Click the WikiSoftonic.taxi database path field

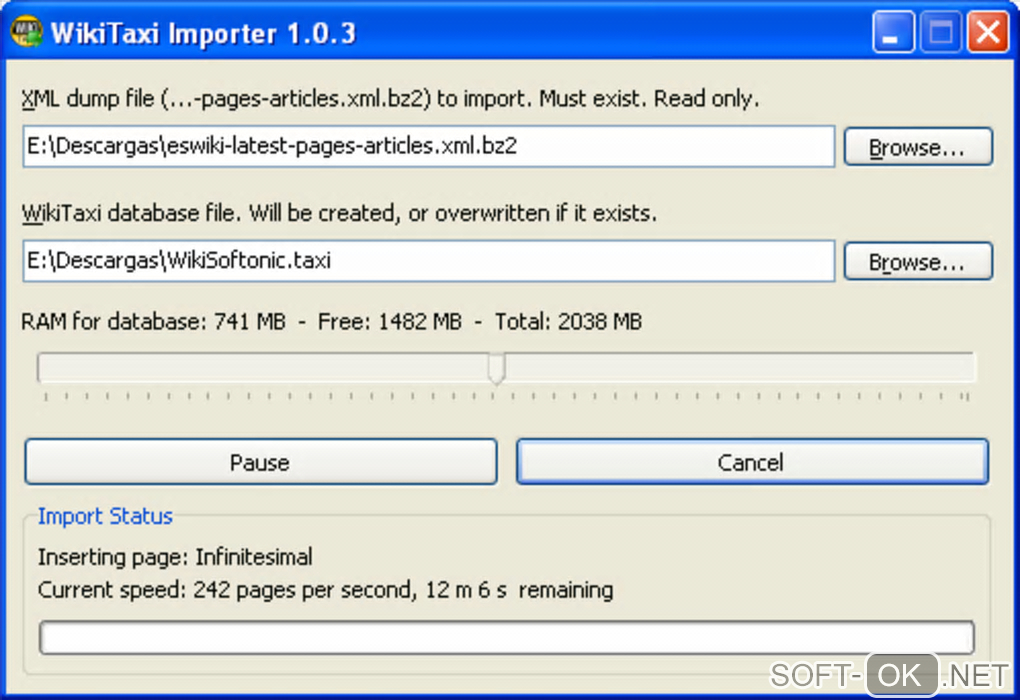click(x=429, y=261)
